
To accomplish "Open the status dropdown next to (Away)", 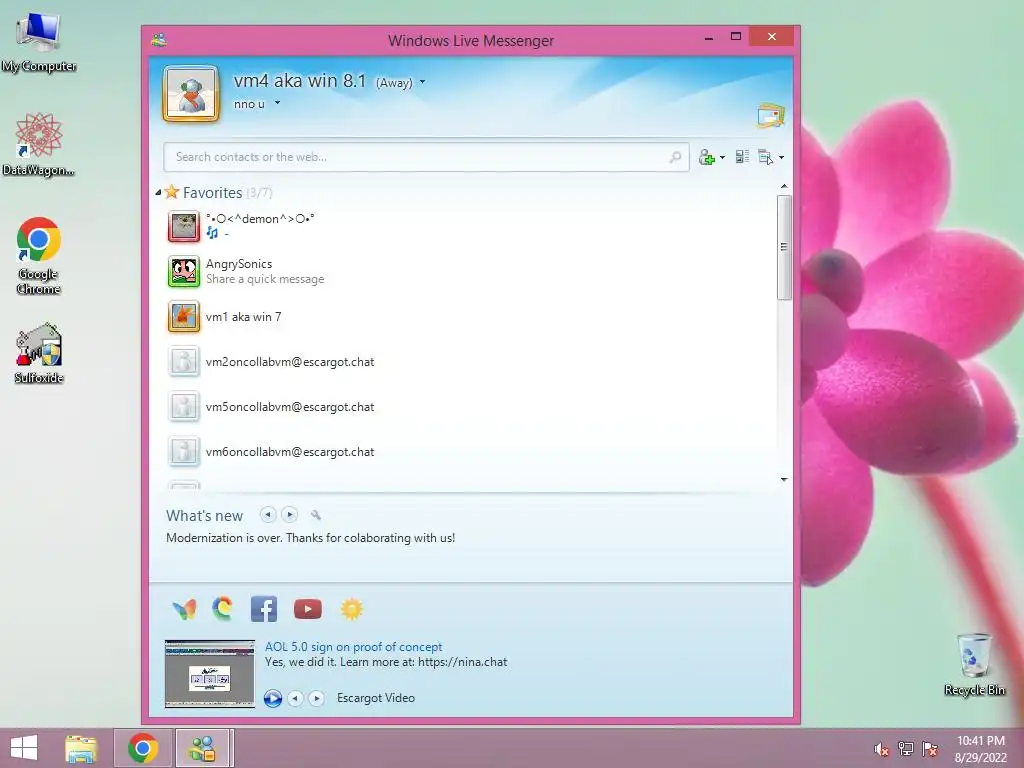I will pyautogui.click(x=423, y=82).
